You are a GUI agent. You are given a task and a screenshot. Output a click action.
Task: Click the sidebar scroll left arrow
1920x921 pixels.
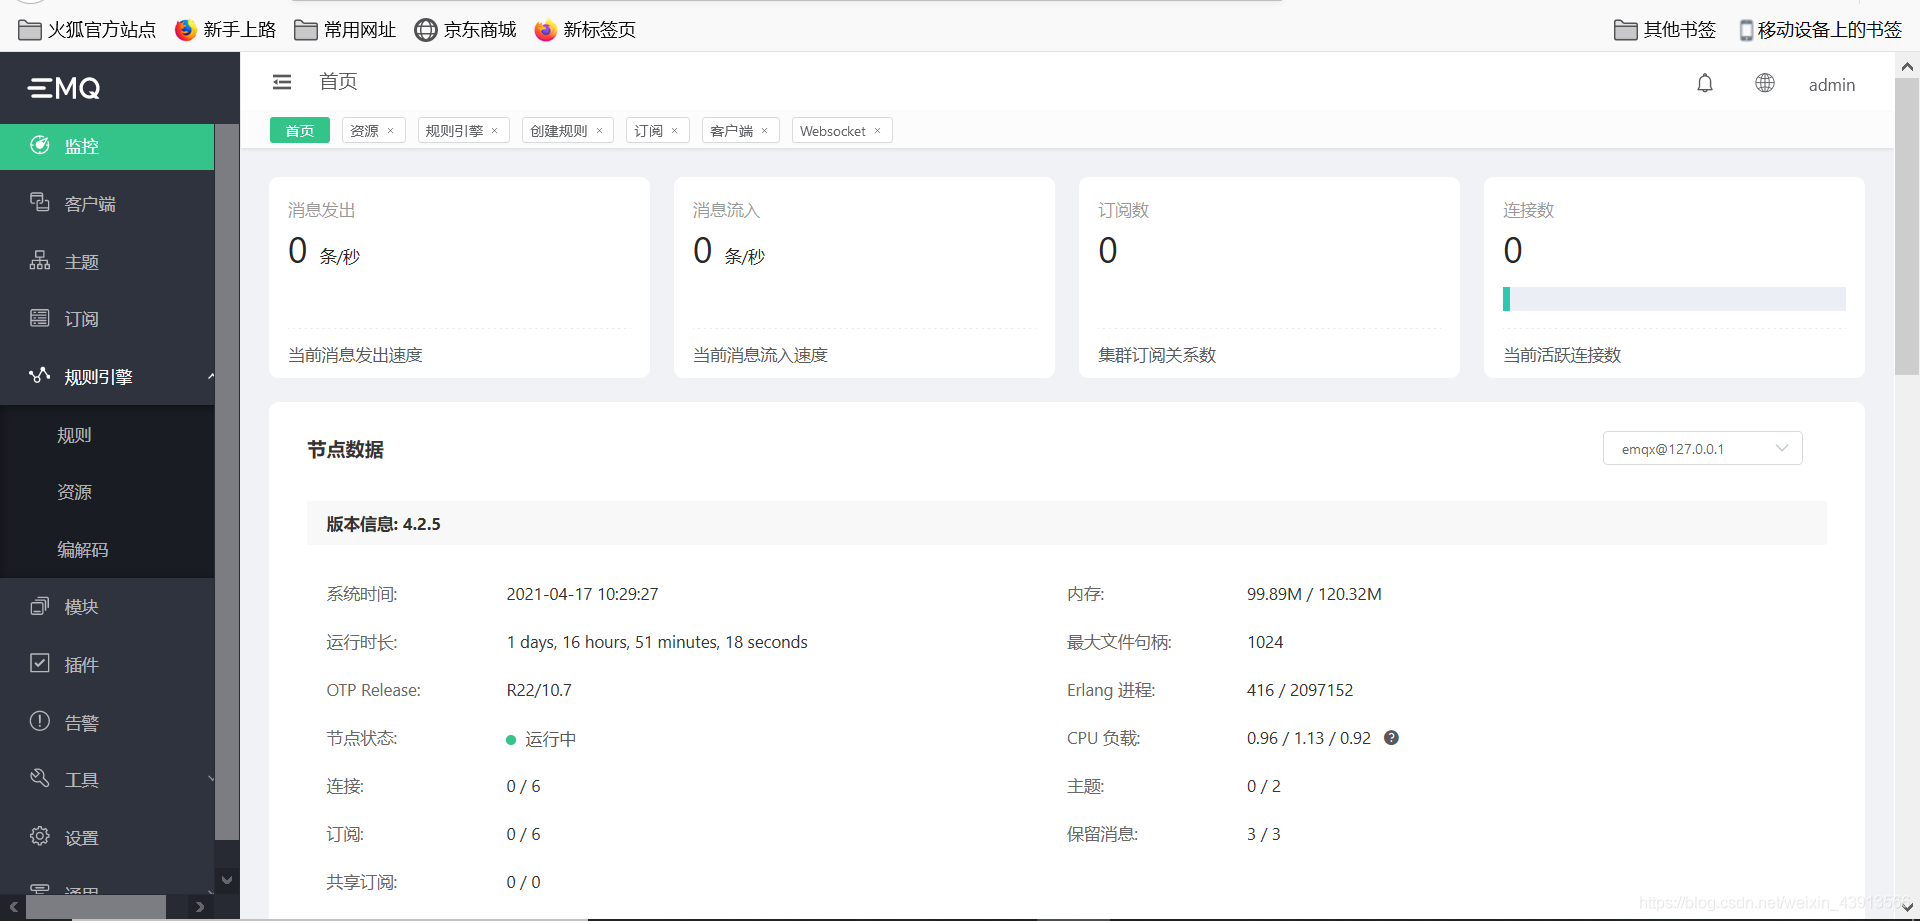click(x=14, y=907)
